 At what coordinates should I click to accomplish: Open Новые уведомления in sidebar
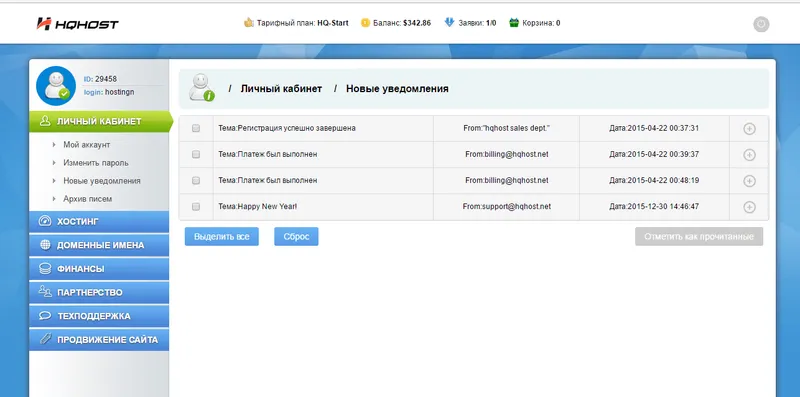[x=102, y=181]
